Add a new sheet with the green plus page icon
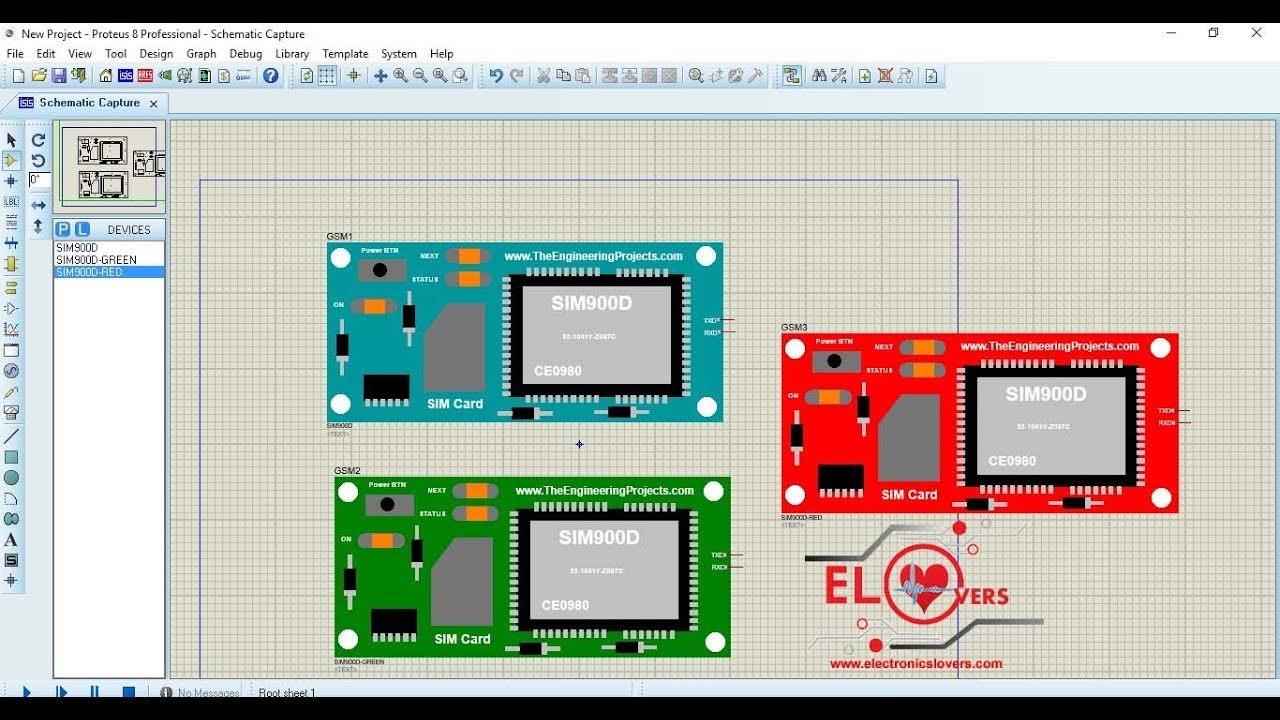Viewport: 1280px width, 720px height. click(x=865, y=76)
